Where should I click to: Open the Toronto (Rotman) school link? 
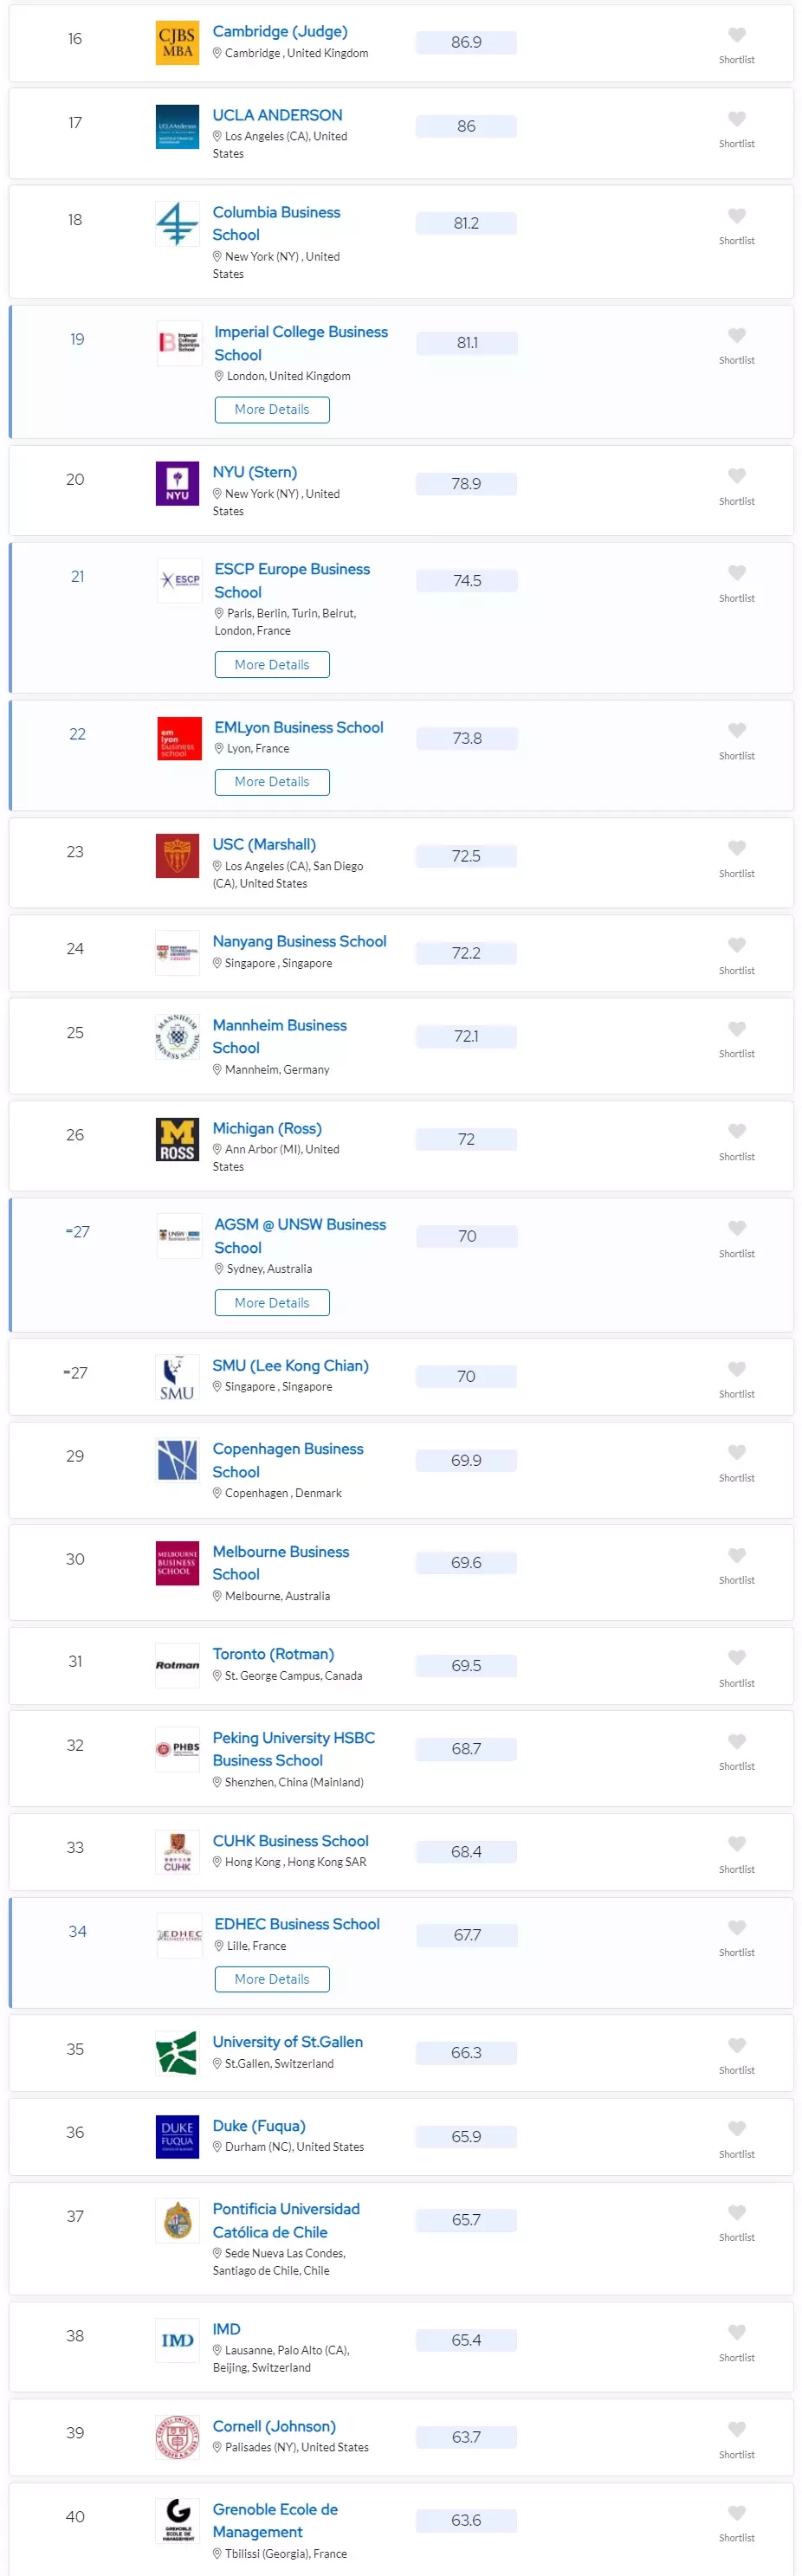click(x=273, y=1654)
